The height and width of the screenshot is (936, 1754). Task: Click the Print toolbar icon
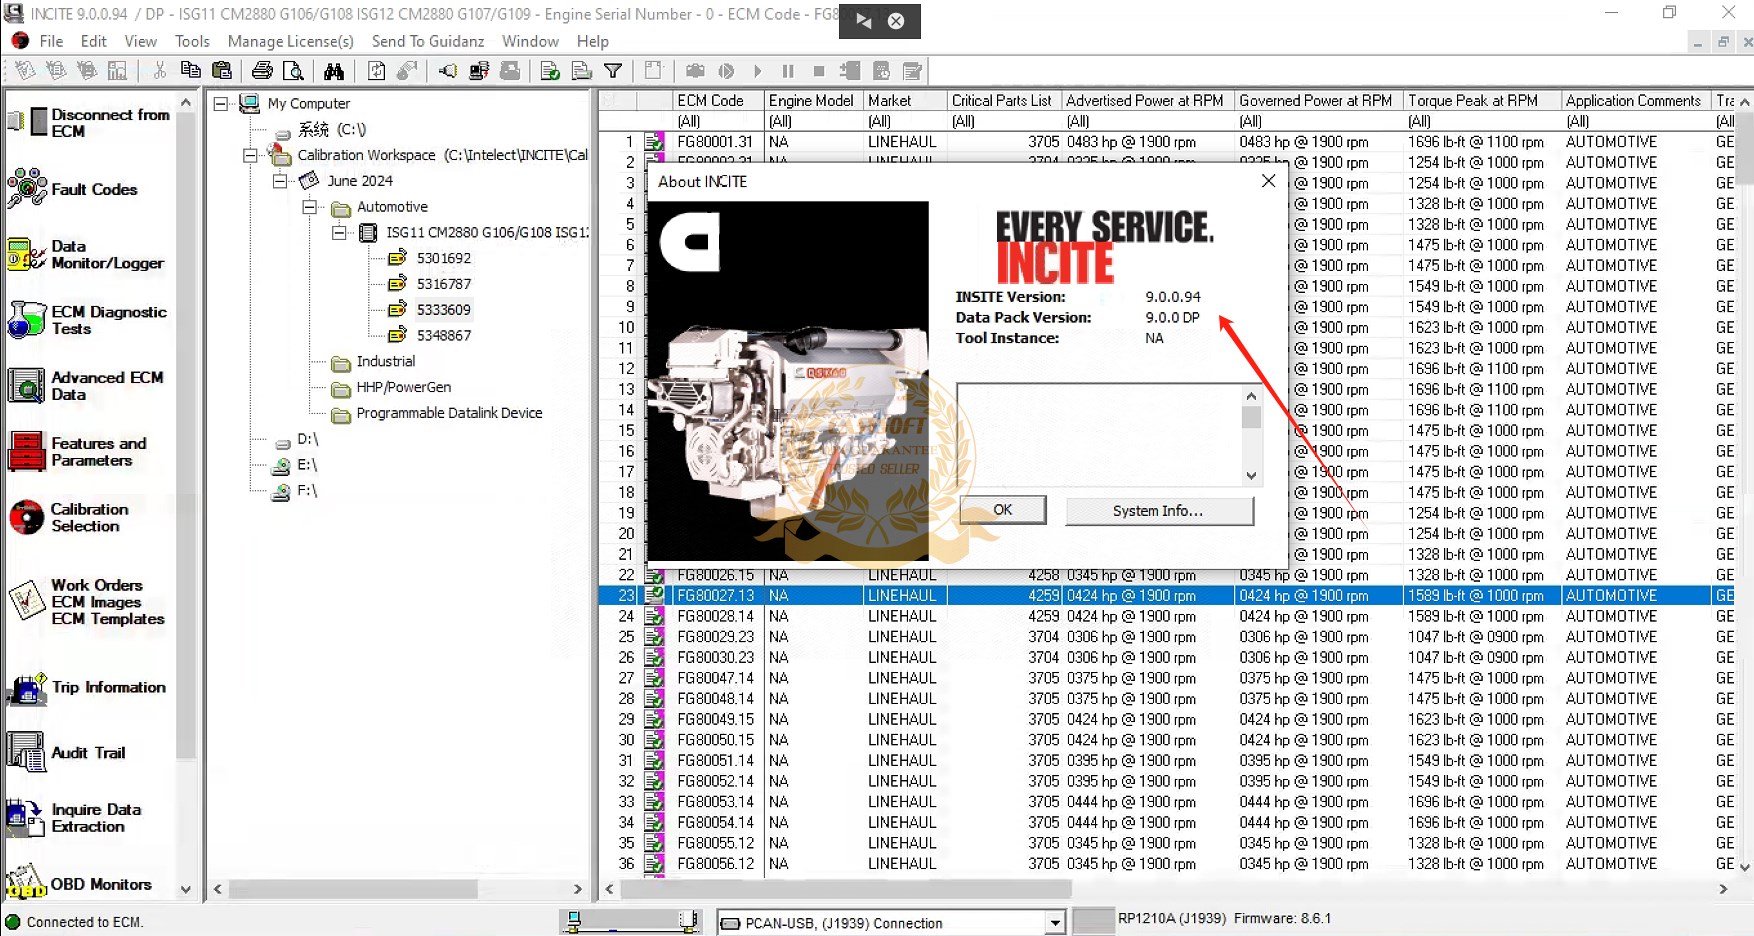262,71
